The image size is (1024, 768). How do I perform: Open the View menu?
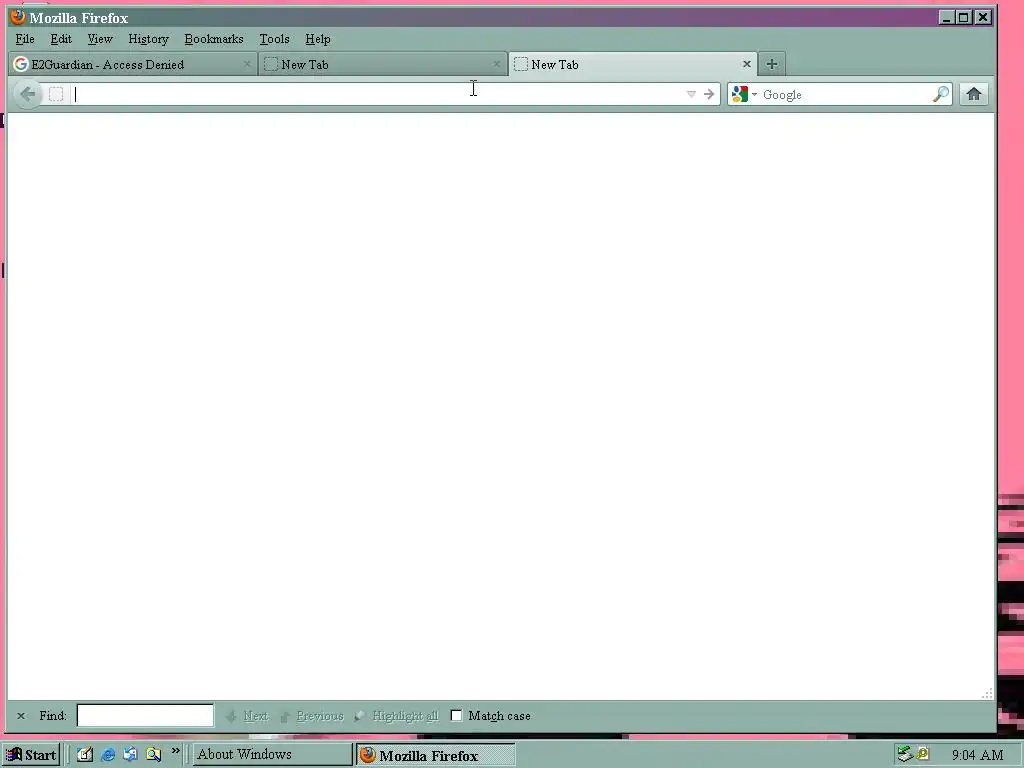pos(100,39)
